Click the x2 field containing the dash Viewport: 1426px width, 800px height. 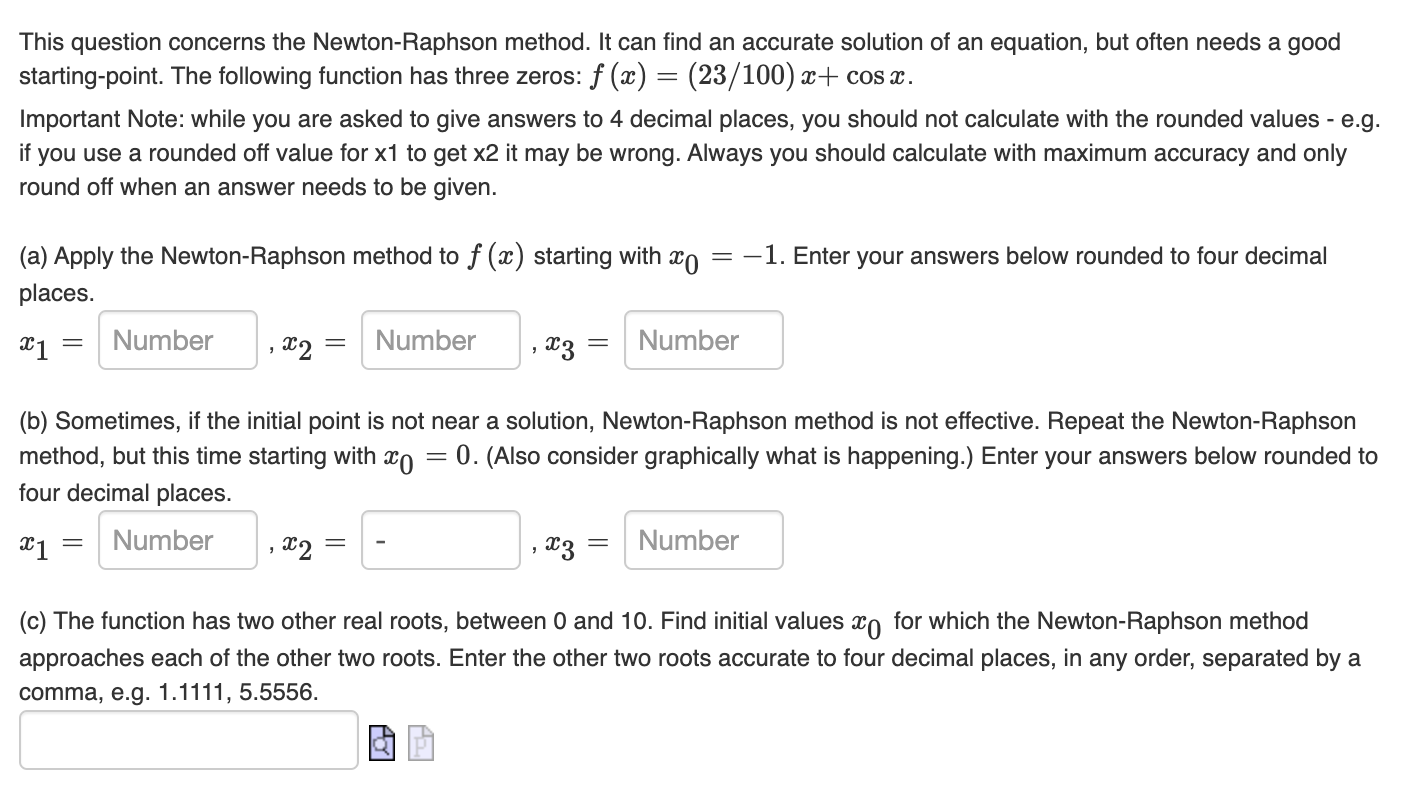pyautogui.click(x=440, y=540)
